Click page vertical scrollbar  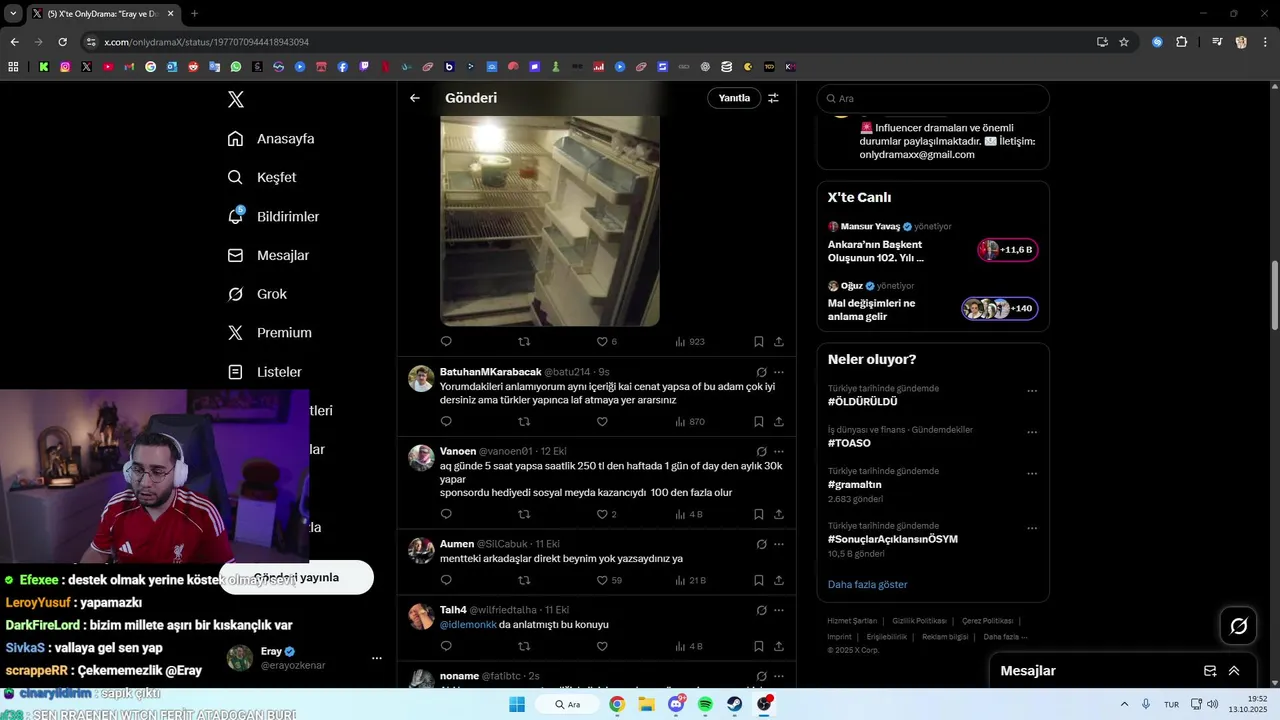(1274, 295)
